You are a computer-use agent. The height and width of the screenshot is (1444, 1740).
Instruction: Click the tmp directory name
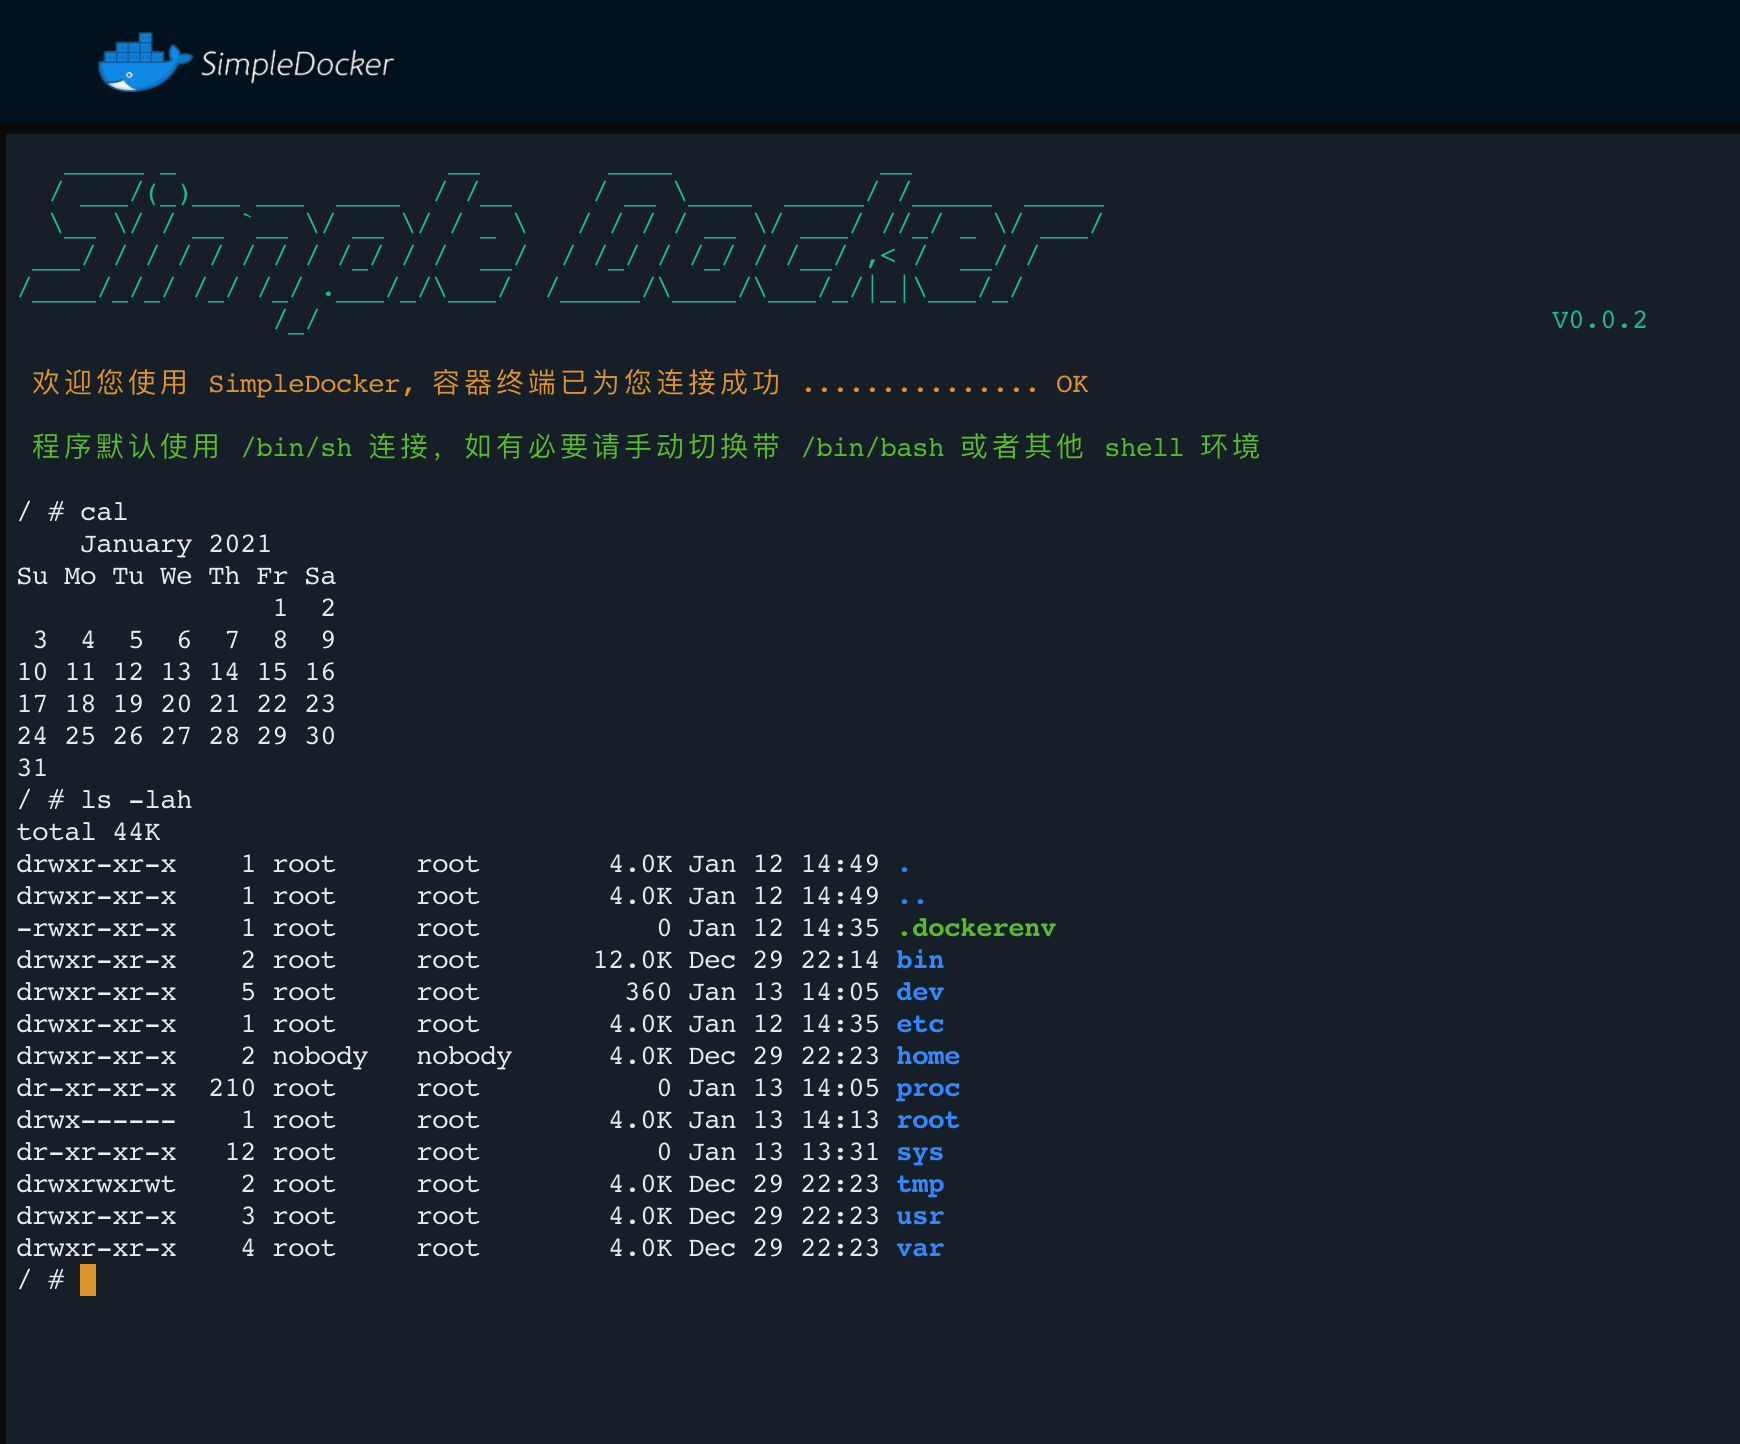(920, 1184)
